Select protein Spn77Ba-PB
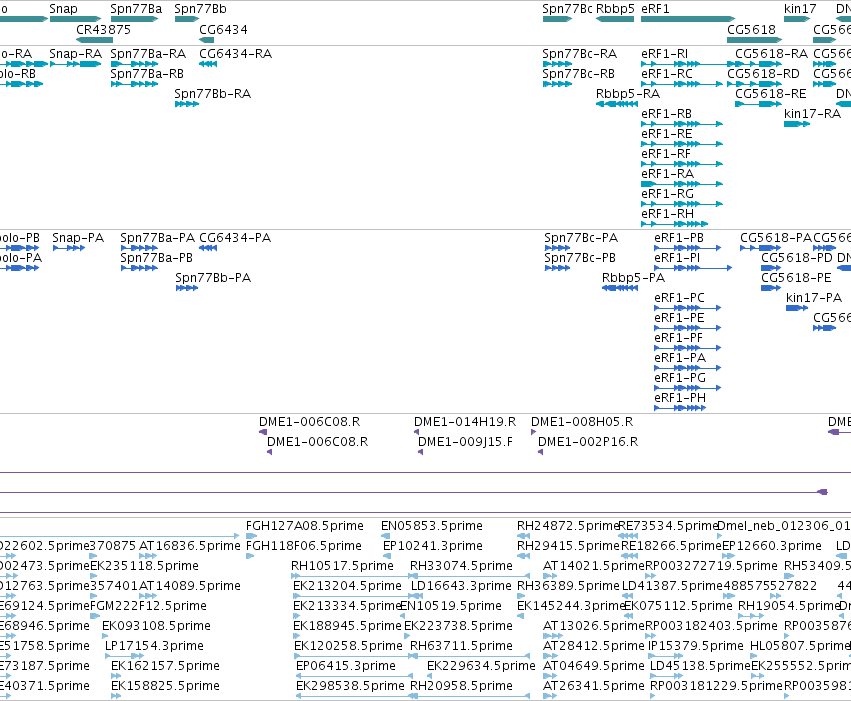Screen dimensions: 851x701 point(139,268)
